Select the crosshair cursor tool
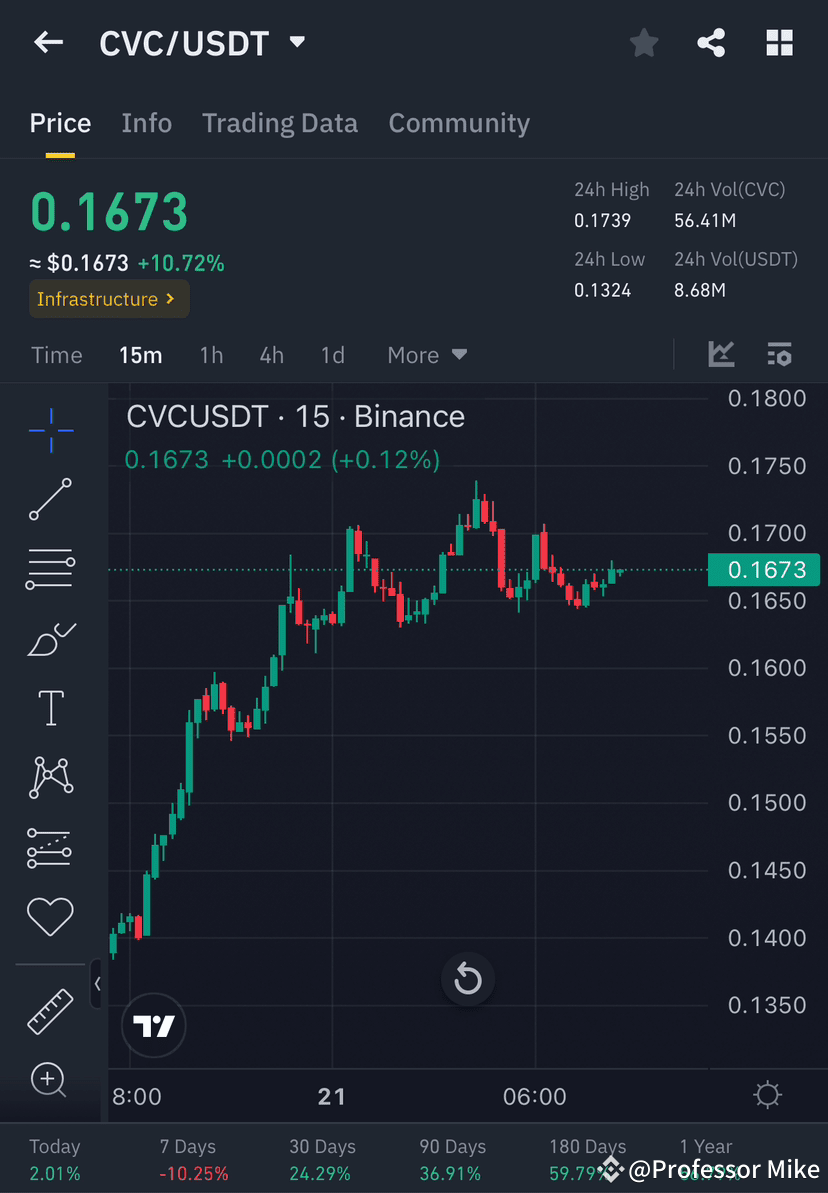The height and width of the screenshot is (1193, 828). point(50,430)
